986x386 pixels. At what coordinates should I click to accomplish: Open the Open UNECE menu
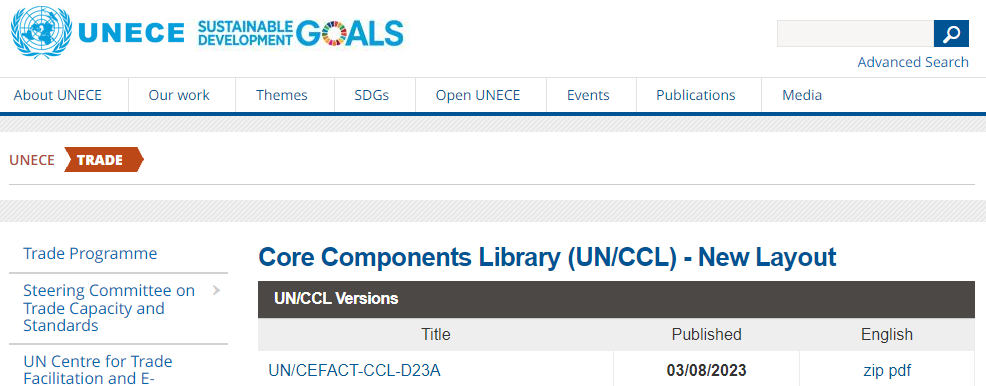pyautogui.click(x=478, y=95)
